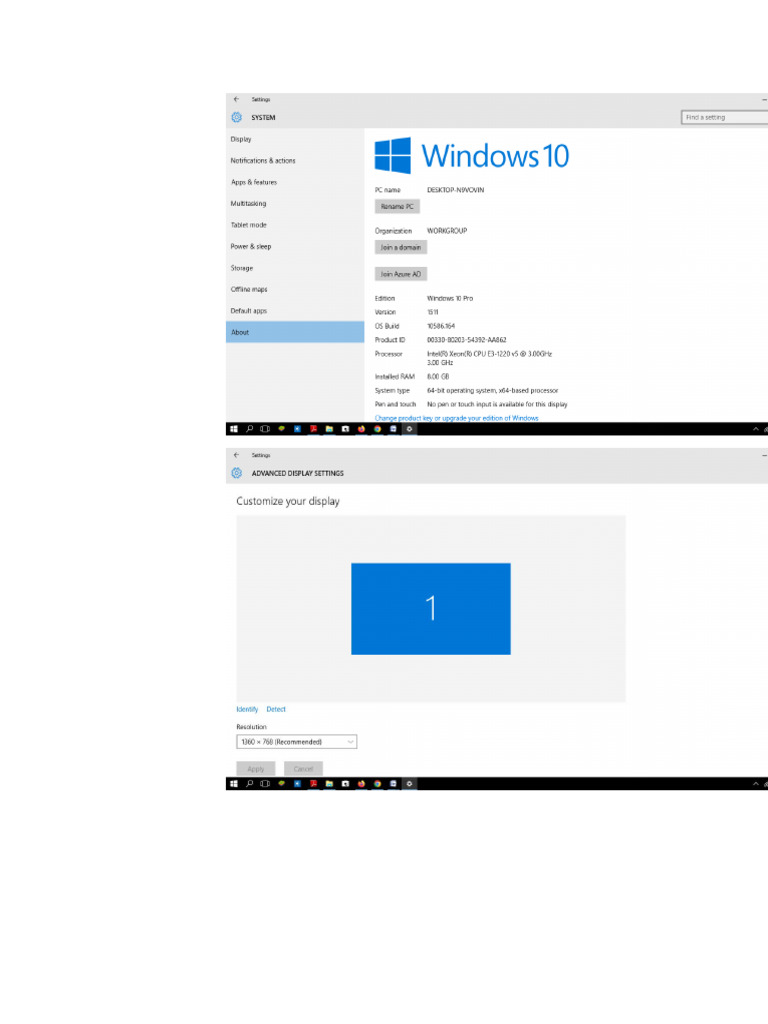Viewport: 768px width, 1024px height.
Task: Launch Chrome from the taskbar under Advanced display settings
Action: tap(377, 784)
